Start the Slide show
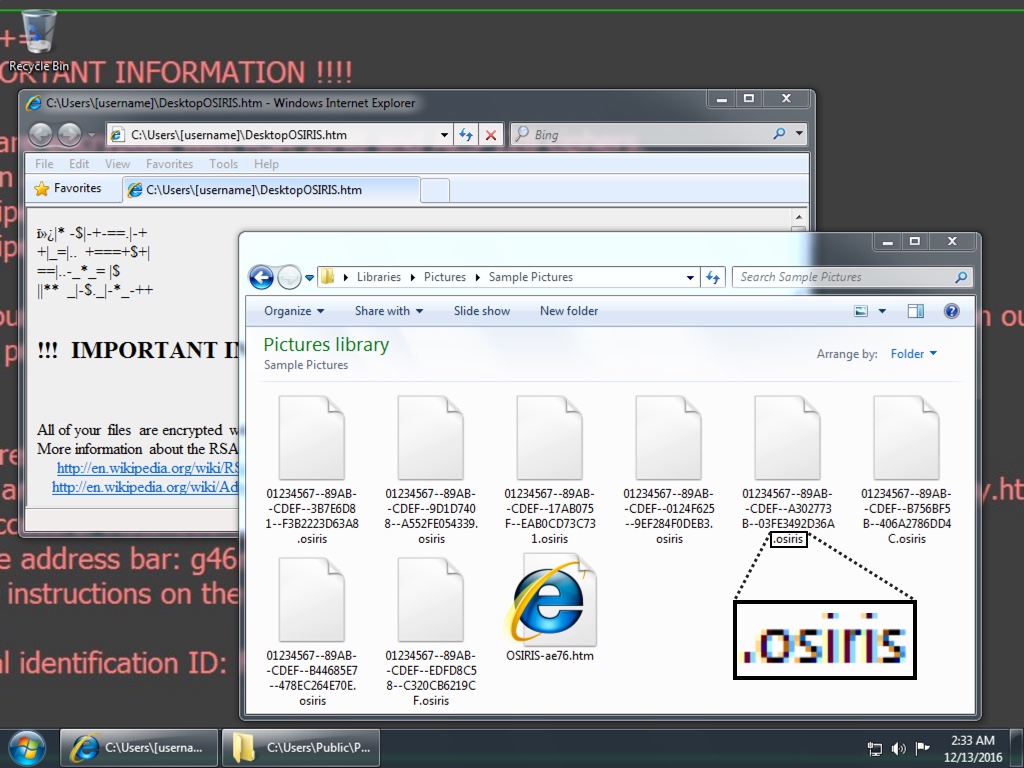Screen dimensions: 1024x768 pyautogui.click(x=481, y=311)
